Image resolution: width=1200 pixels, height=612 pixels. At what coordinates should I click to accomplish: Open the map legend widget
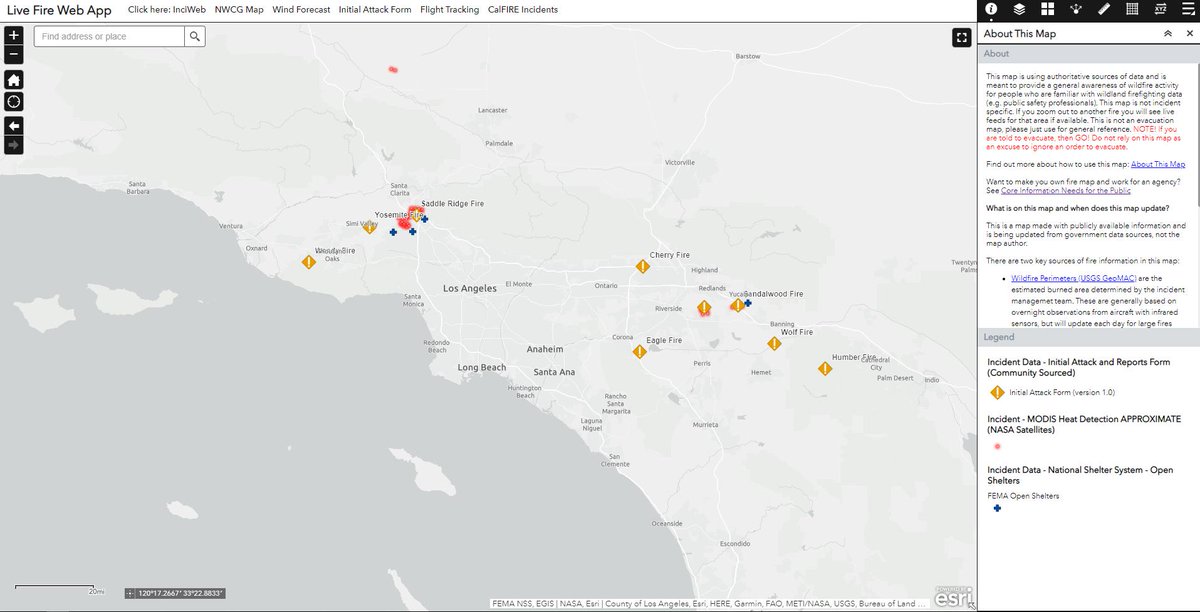pos(1190,10)
